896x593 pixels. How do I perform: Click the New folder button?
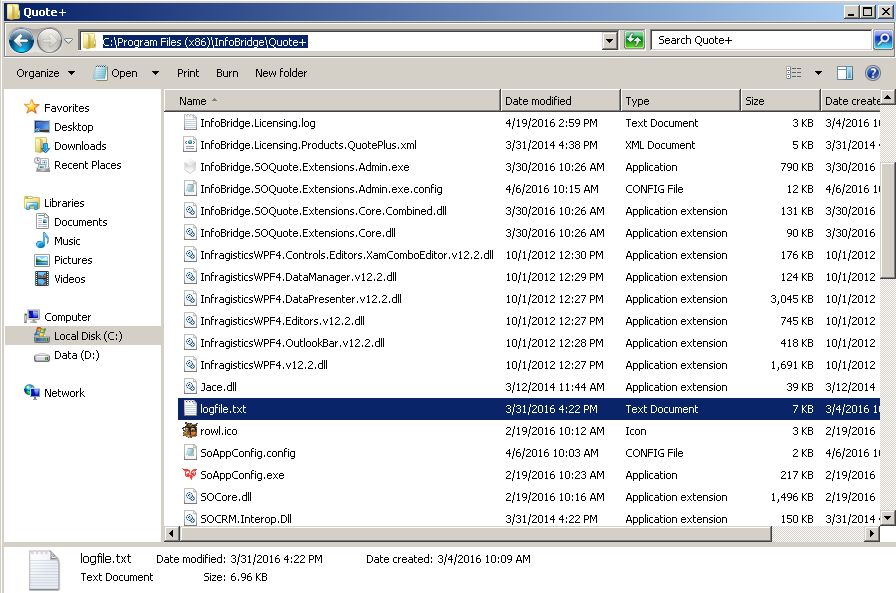pyautogui.click(x=281, y=73)
